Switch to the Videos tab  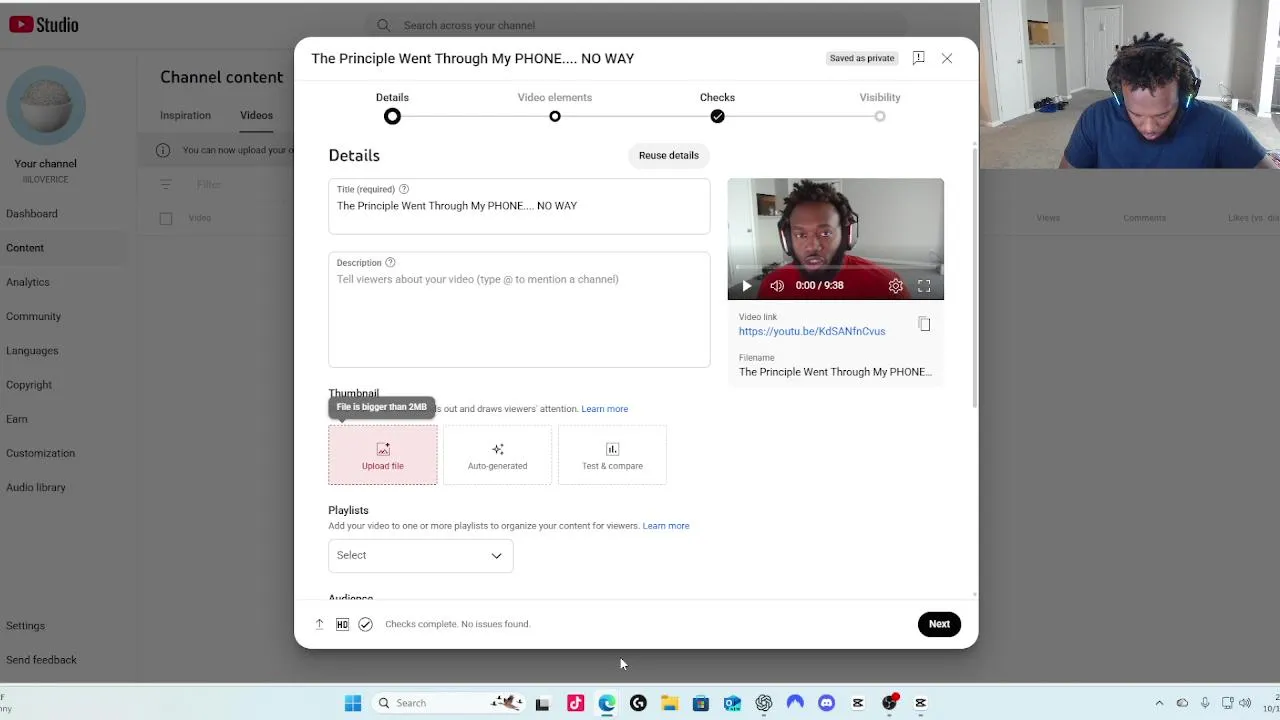pyautogui.click(x=256, y=115)
